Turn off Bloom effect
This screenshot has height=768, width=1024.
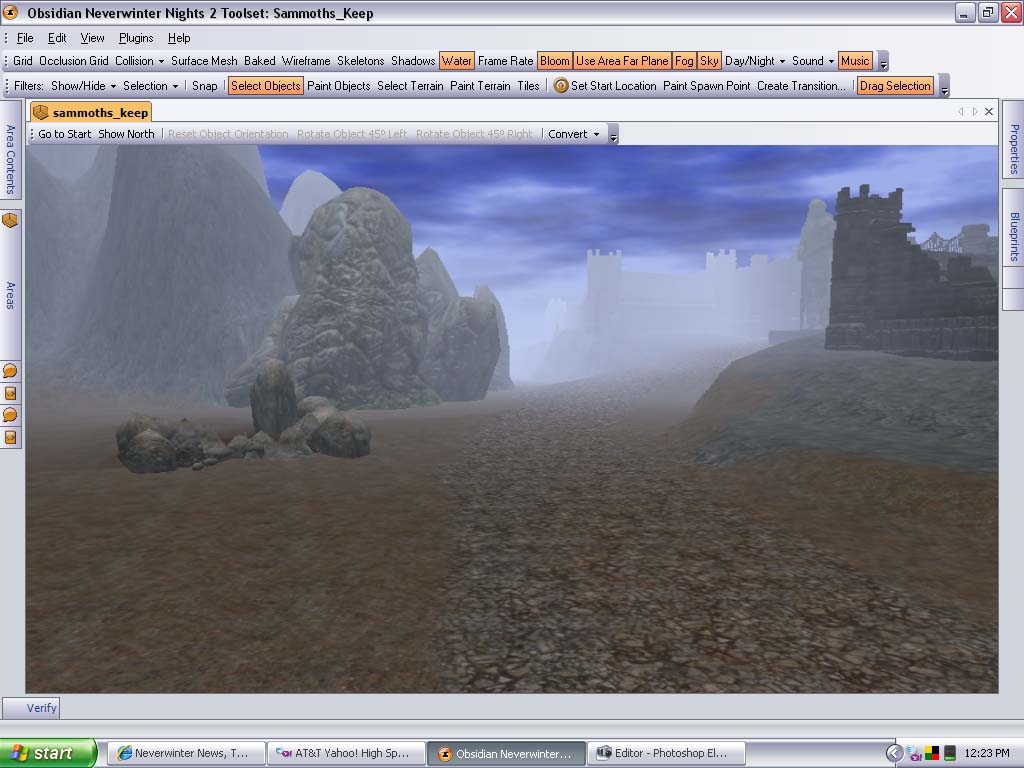pos(554,61)
